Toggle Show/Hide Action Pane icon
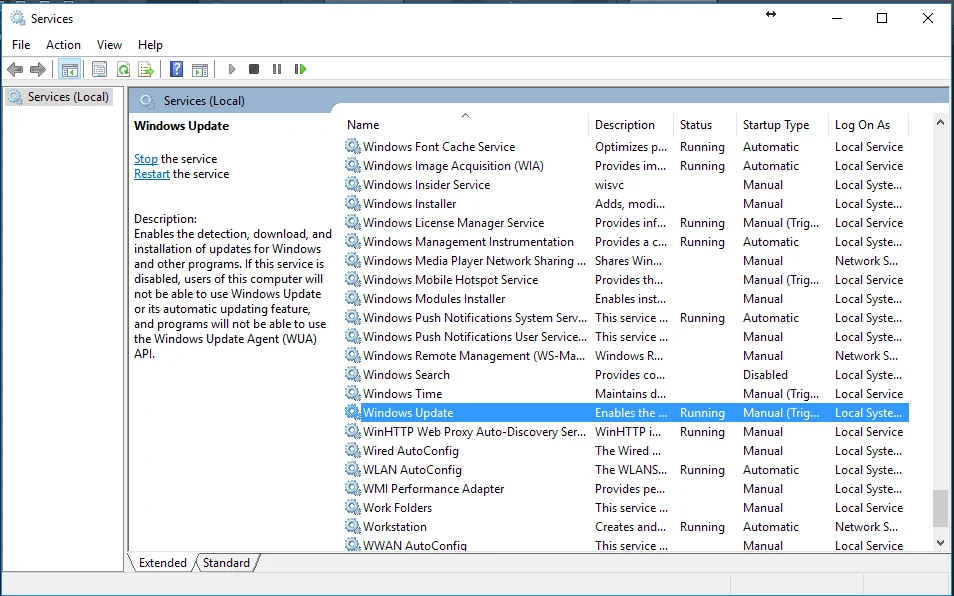 click(200, 69)
